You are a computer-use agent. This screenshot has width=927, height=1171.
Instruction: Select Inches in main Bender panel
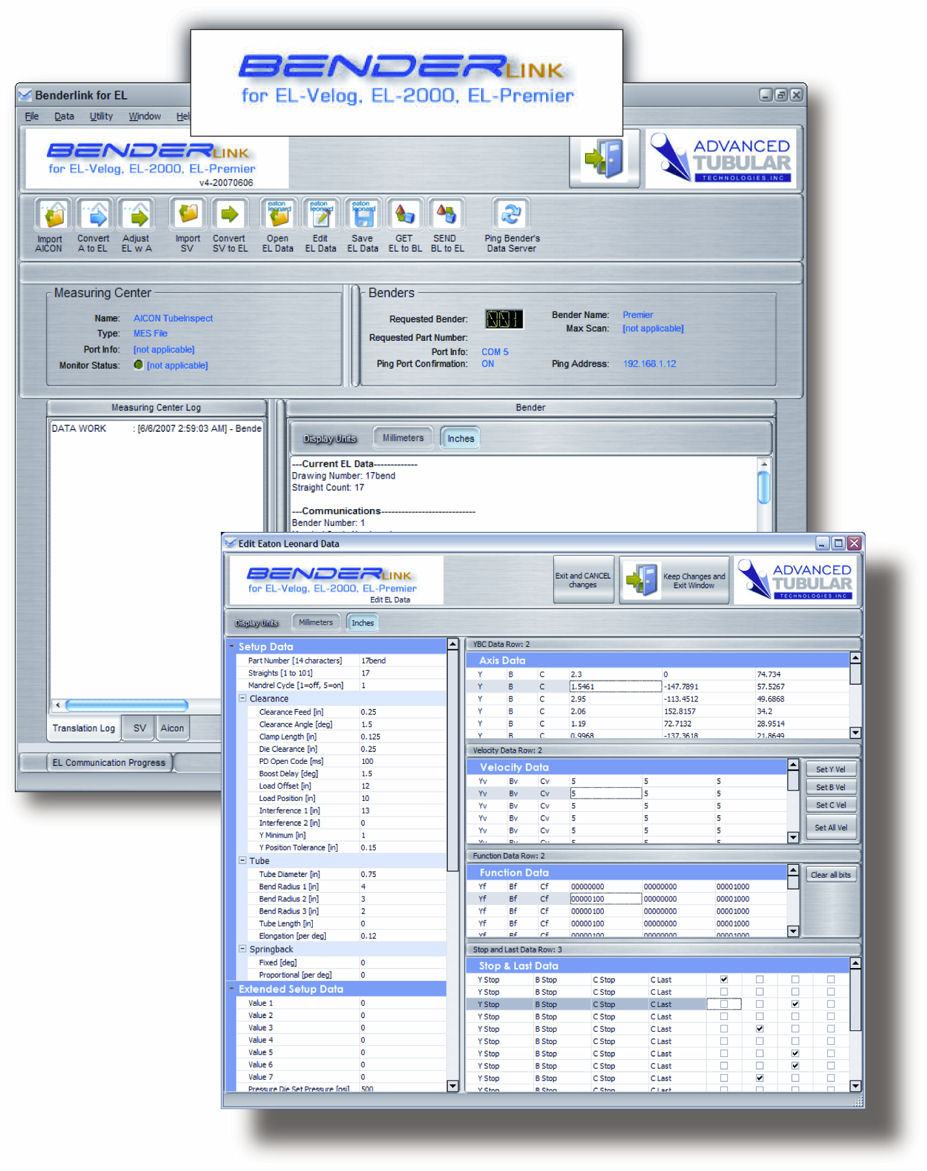pos(461,438)
